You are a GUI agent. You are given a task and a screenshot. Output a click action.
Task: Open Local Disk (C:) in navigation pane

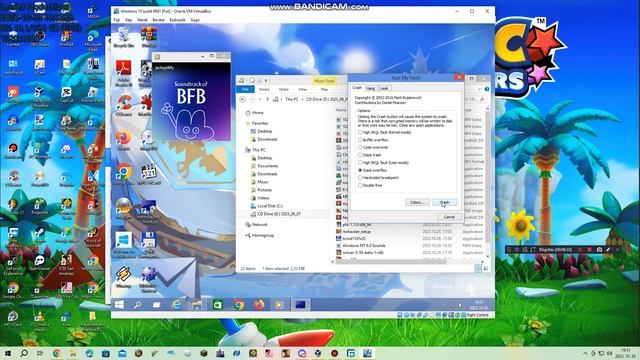click(x=267, y=206)
